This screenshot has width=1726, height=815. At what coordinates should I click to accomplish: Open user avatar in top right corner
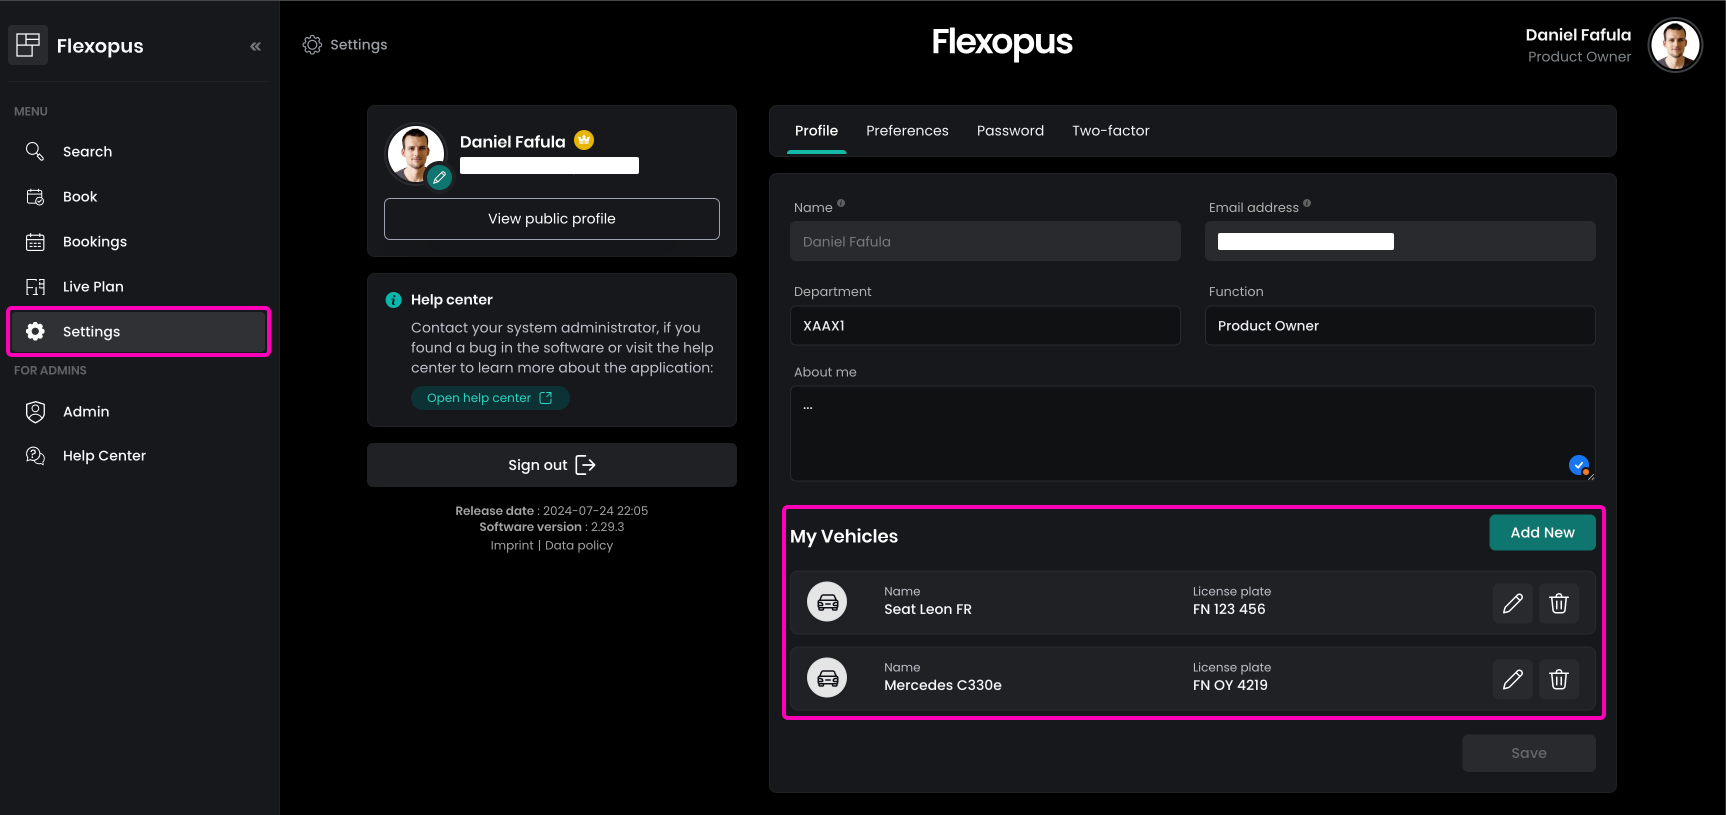[x=1675, y=45]
